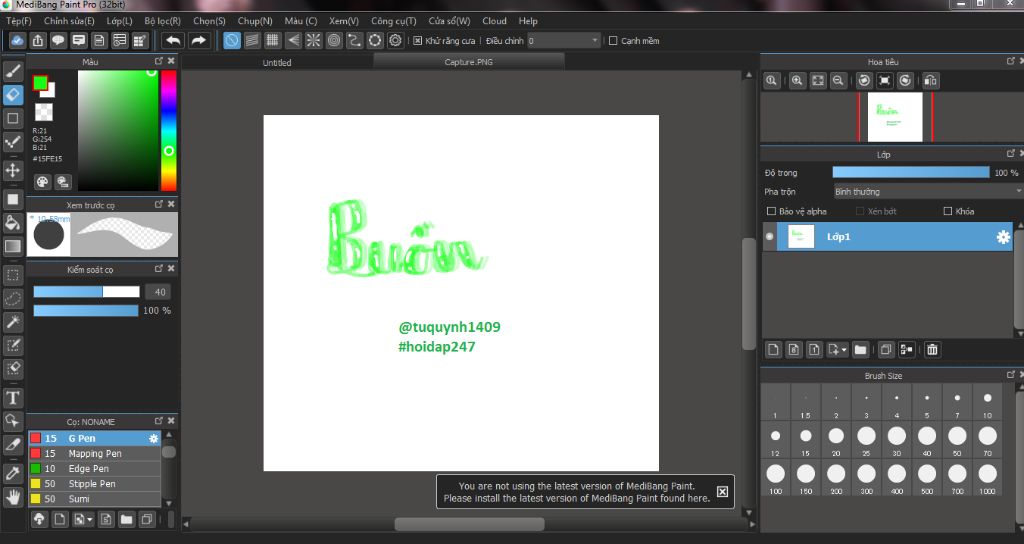Choose brush size 100 preset

click(775, 478)
